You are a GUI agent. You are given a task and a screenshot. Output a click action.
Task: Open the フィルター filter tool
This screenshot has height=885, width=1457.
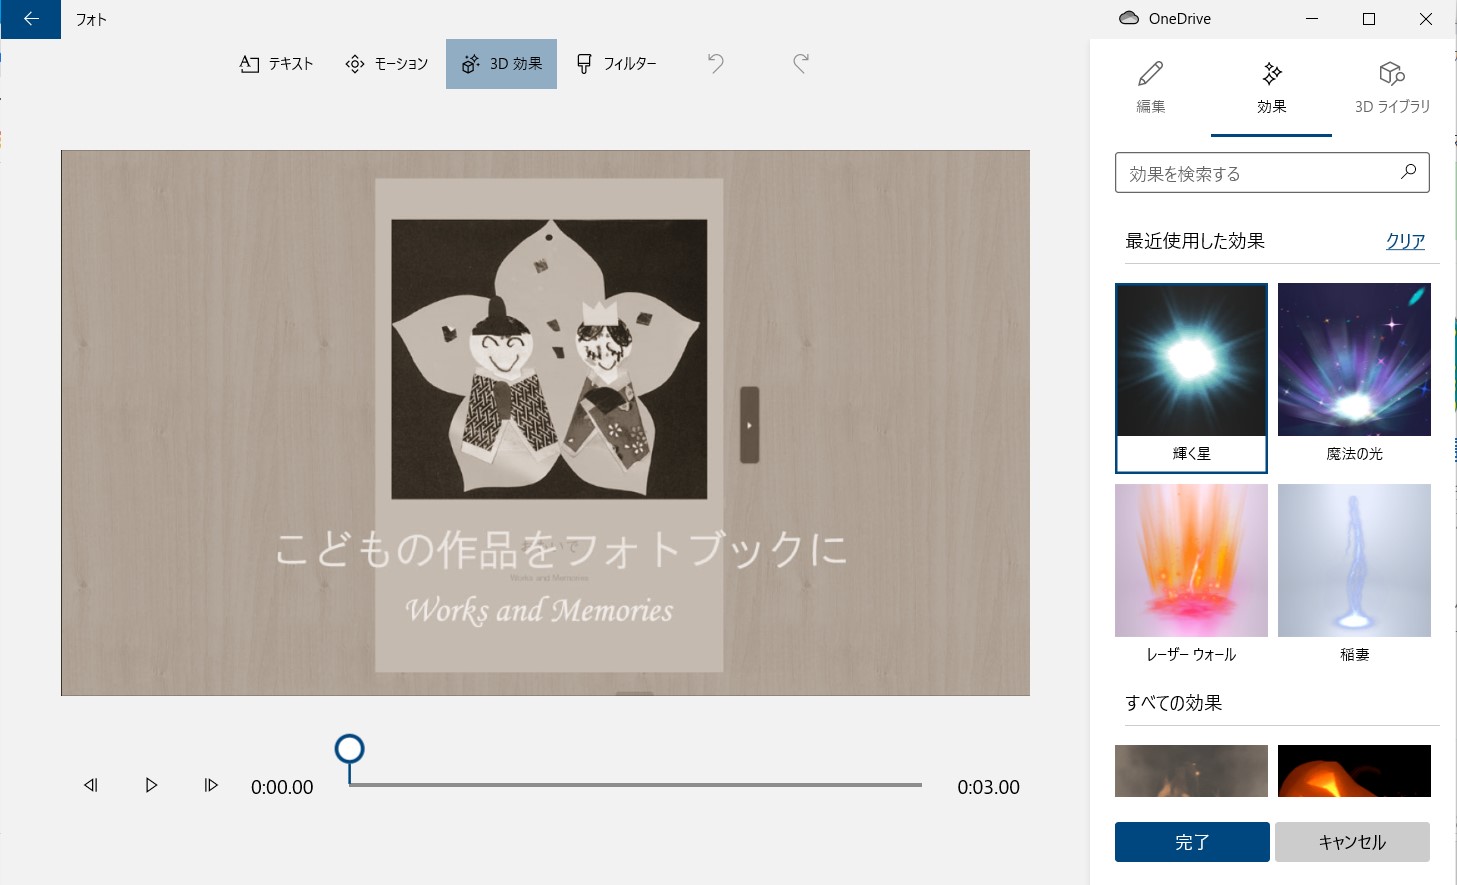[x=616, y=64]
